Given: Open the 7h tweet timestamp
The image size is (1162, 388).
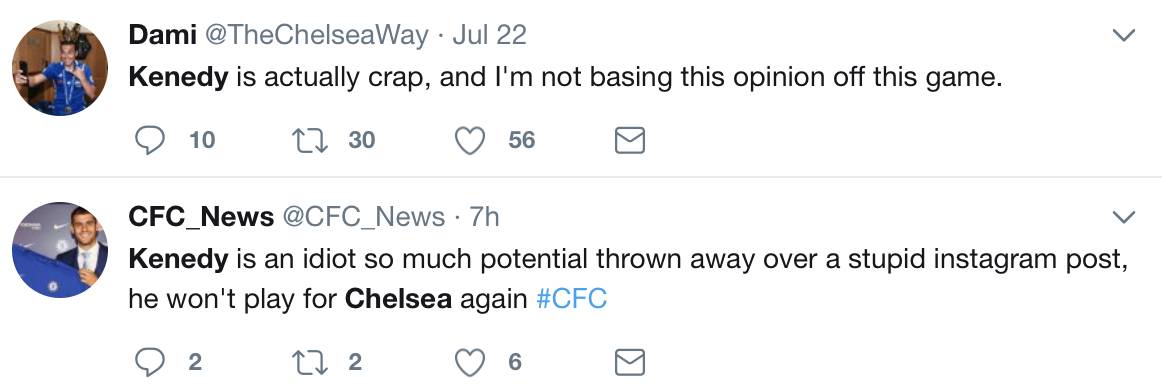Looking at the screenshot, I should (x=485, y=217).
